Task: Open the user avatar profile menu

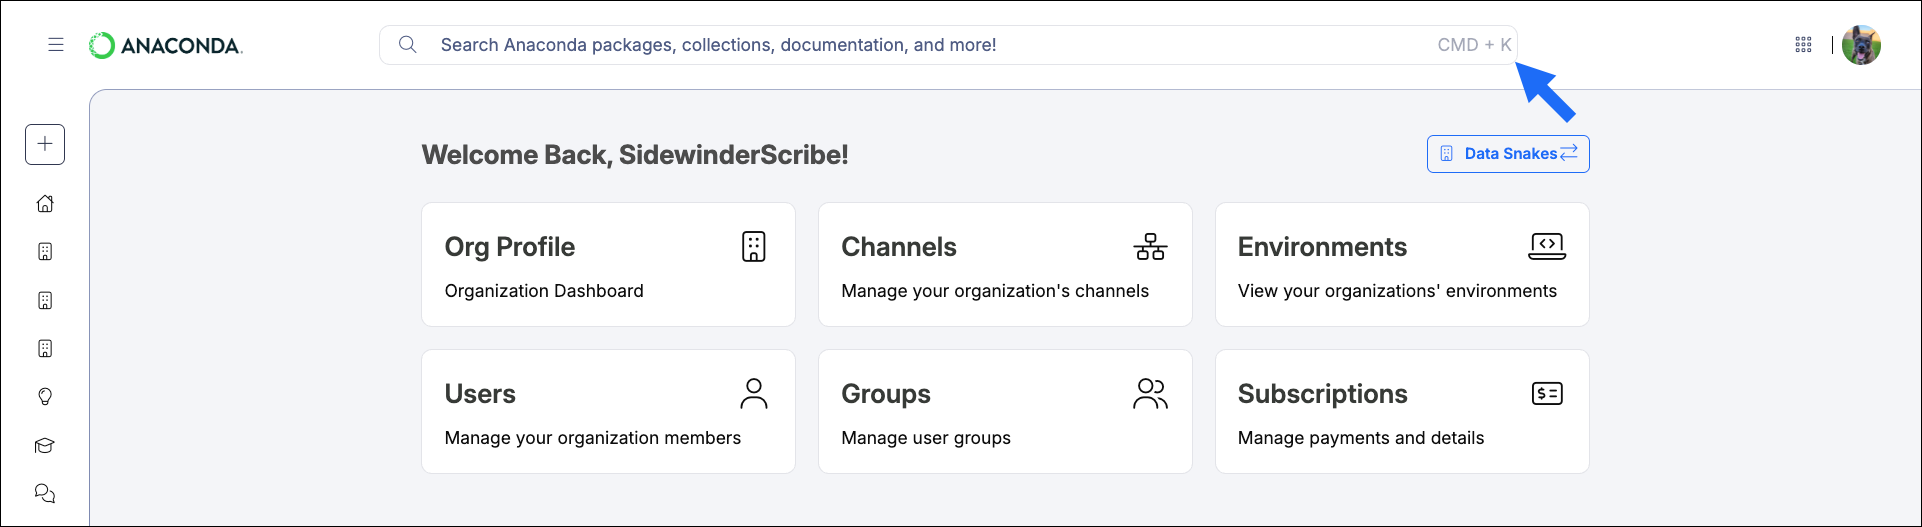Action: pos(1861,45)
